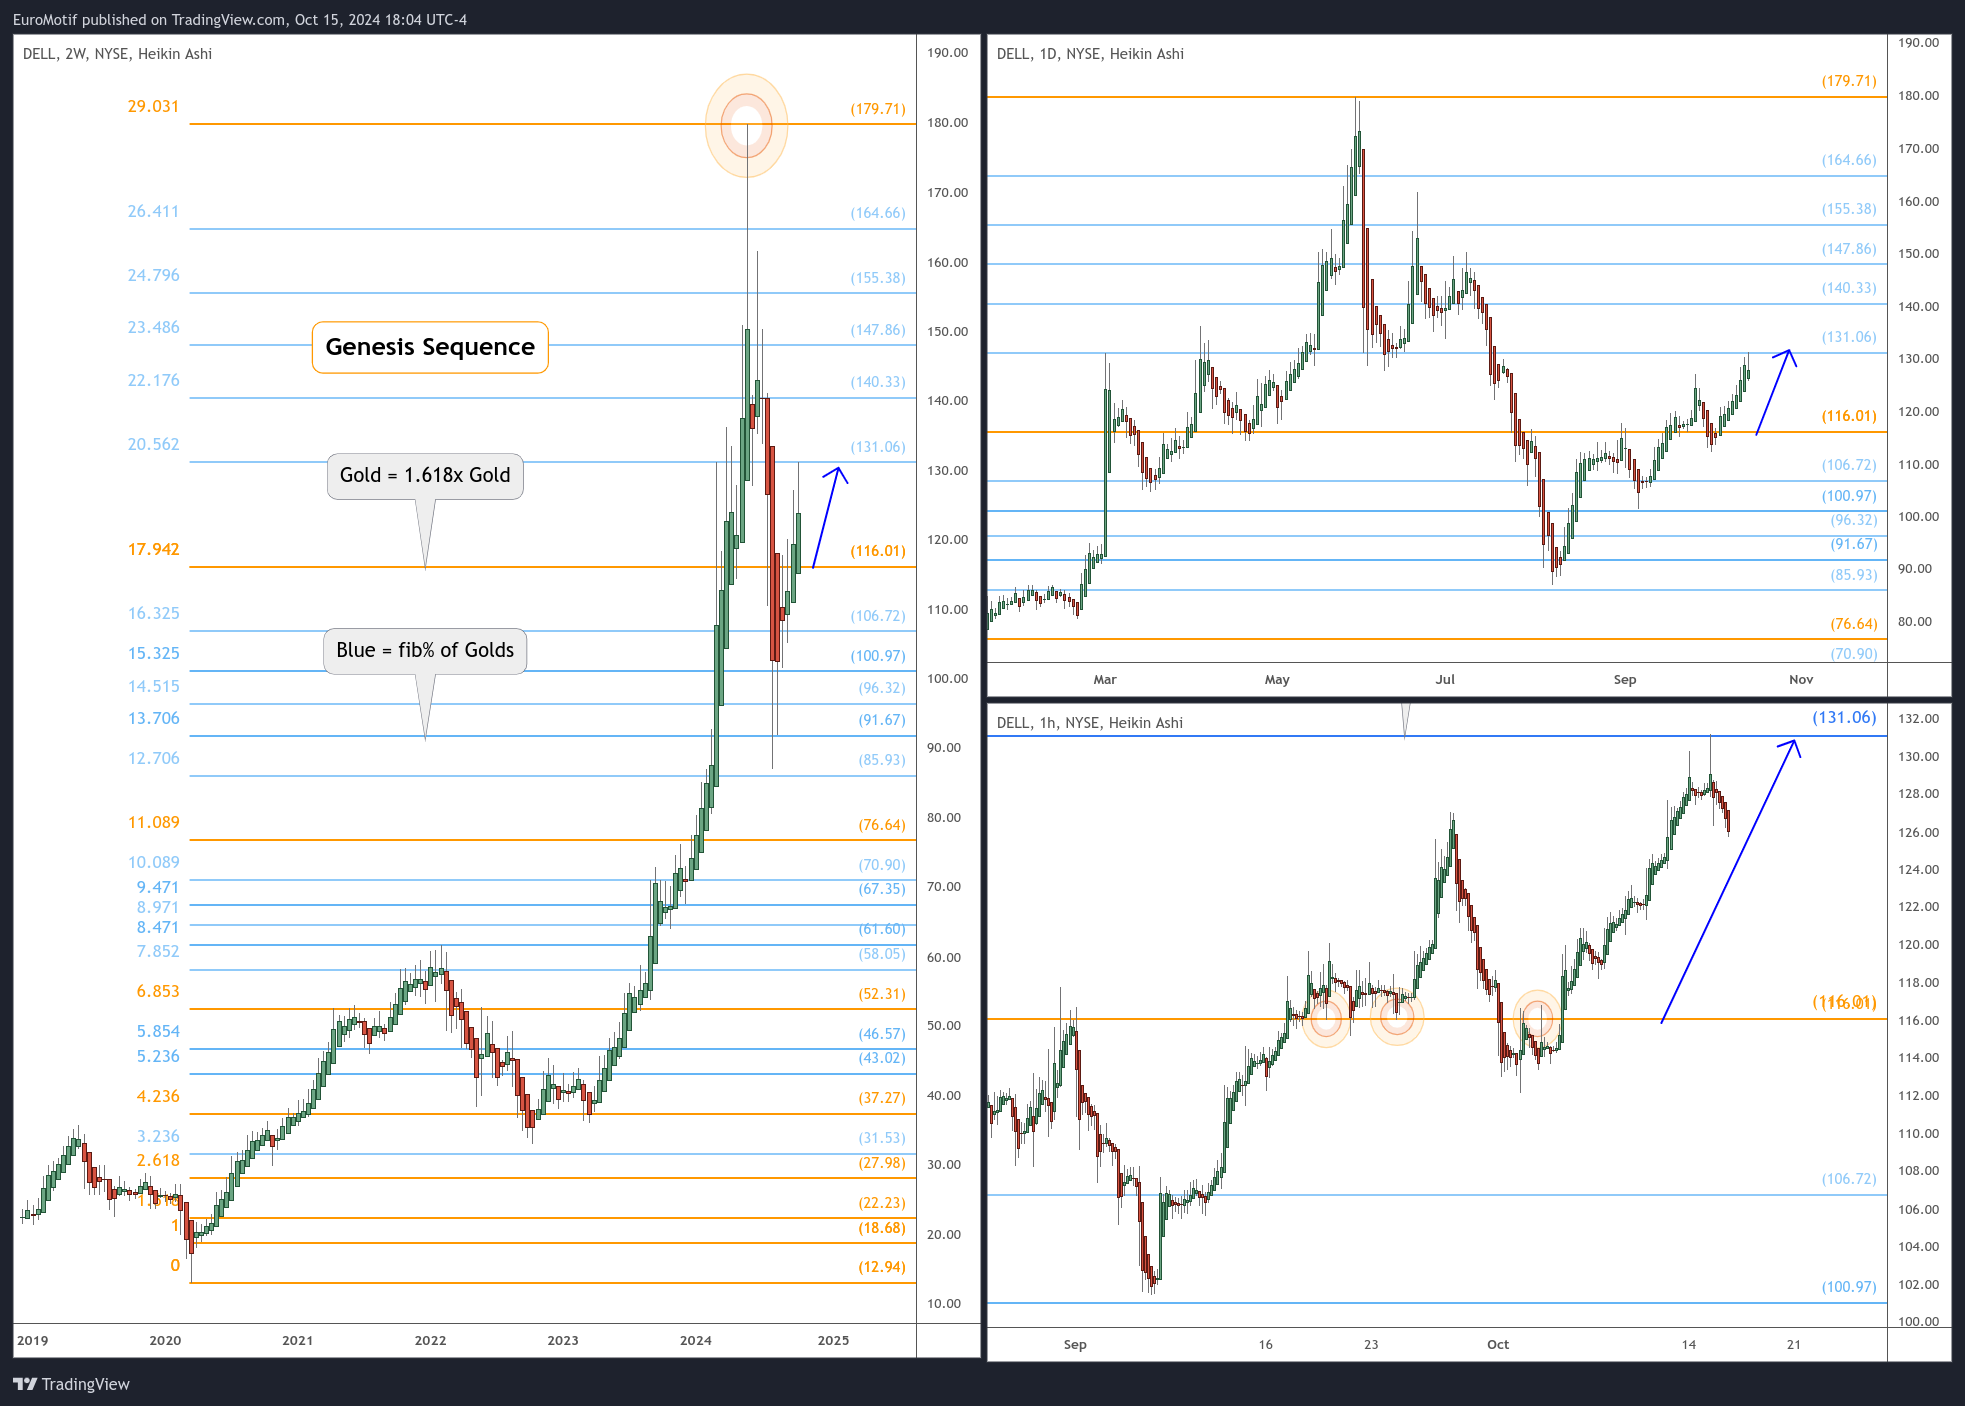Click fib level label 13.706

coord(153,718)
